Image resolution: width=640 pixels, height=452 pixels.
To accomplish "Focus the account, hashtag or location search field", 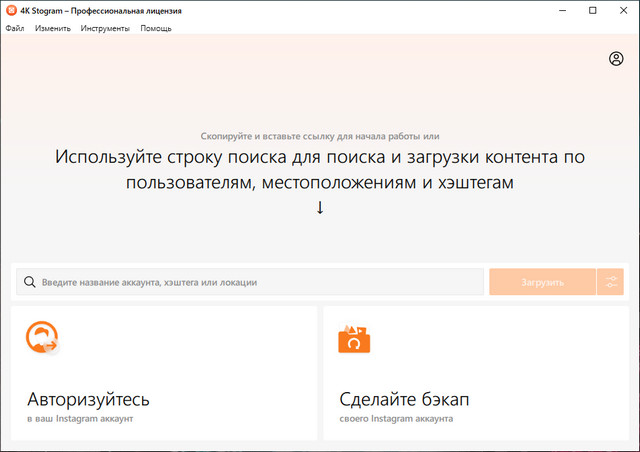I will click(x=250, y=282).
